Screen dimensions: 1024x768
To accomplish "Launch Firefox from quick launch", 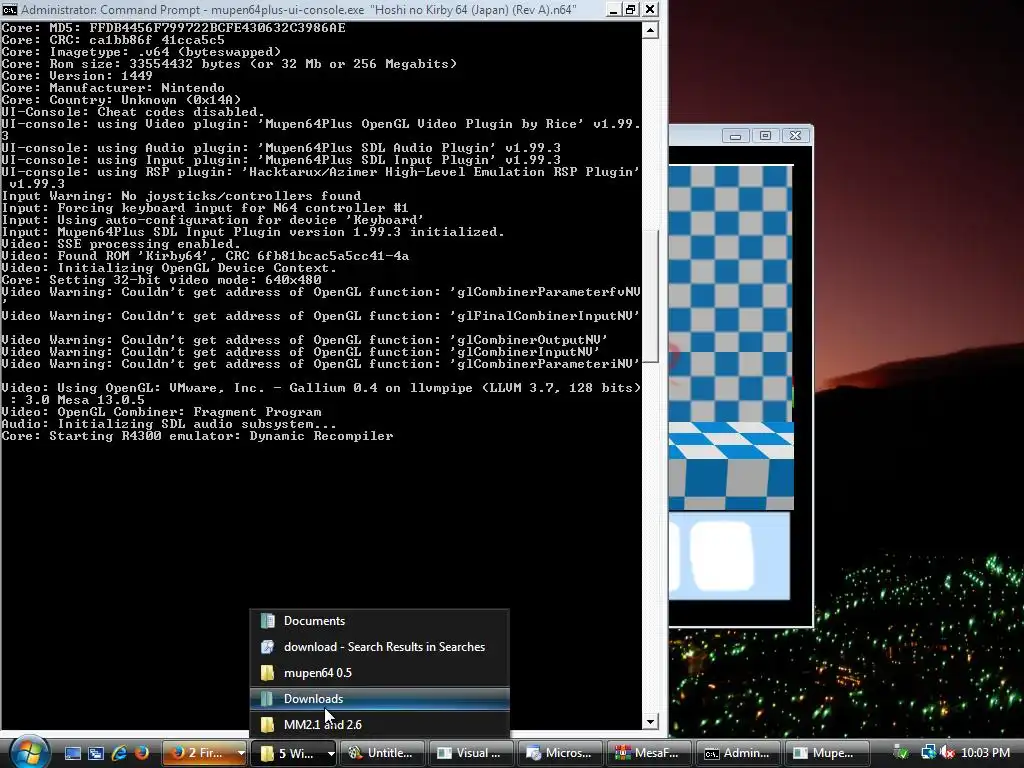I will [141, 753].
